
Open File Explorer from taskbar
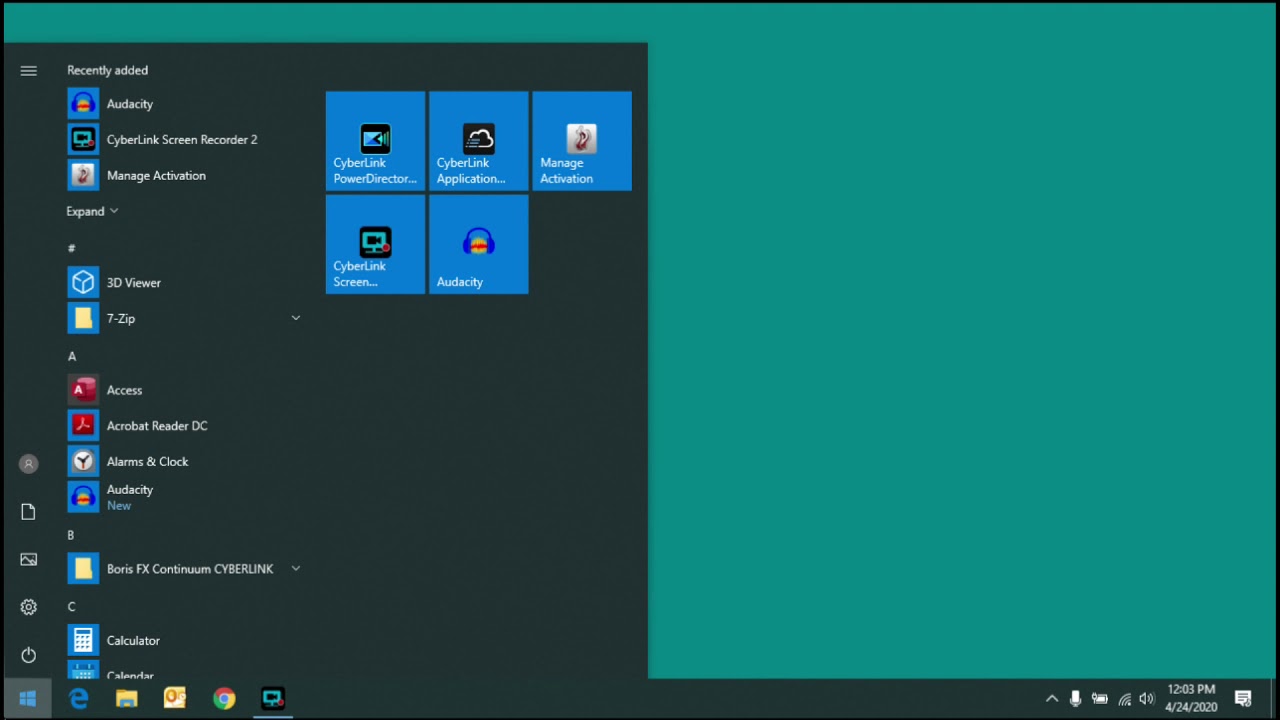pos(127,699)
